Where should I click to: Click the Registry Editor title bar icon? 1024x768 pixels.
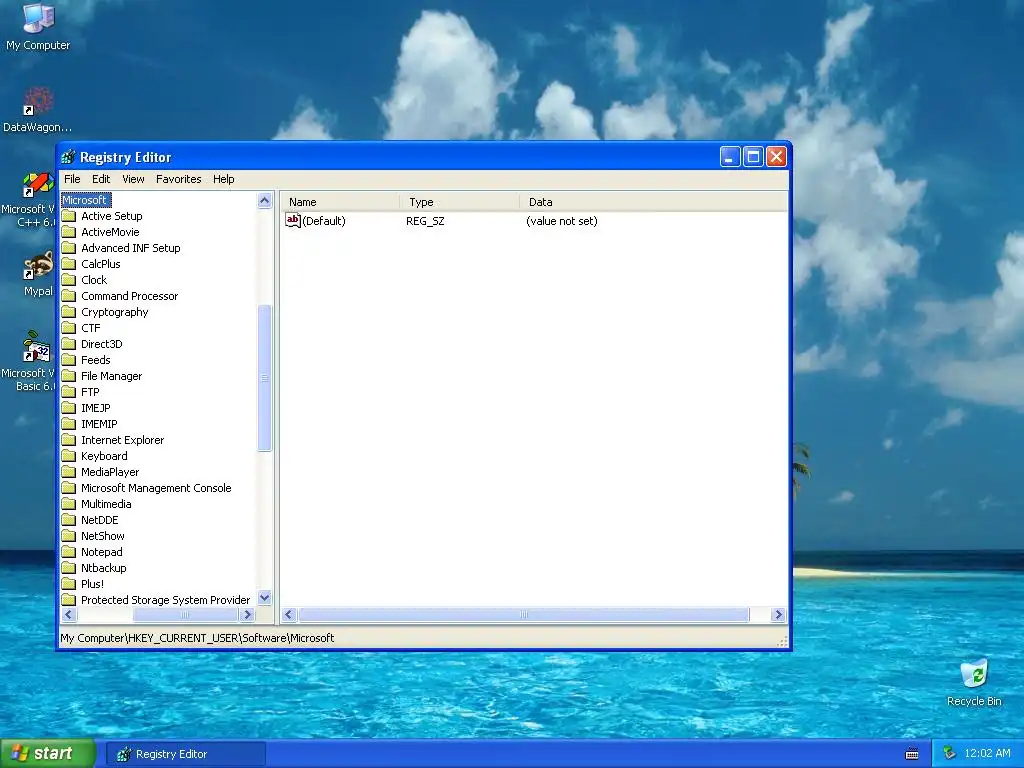coord(68,157)
